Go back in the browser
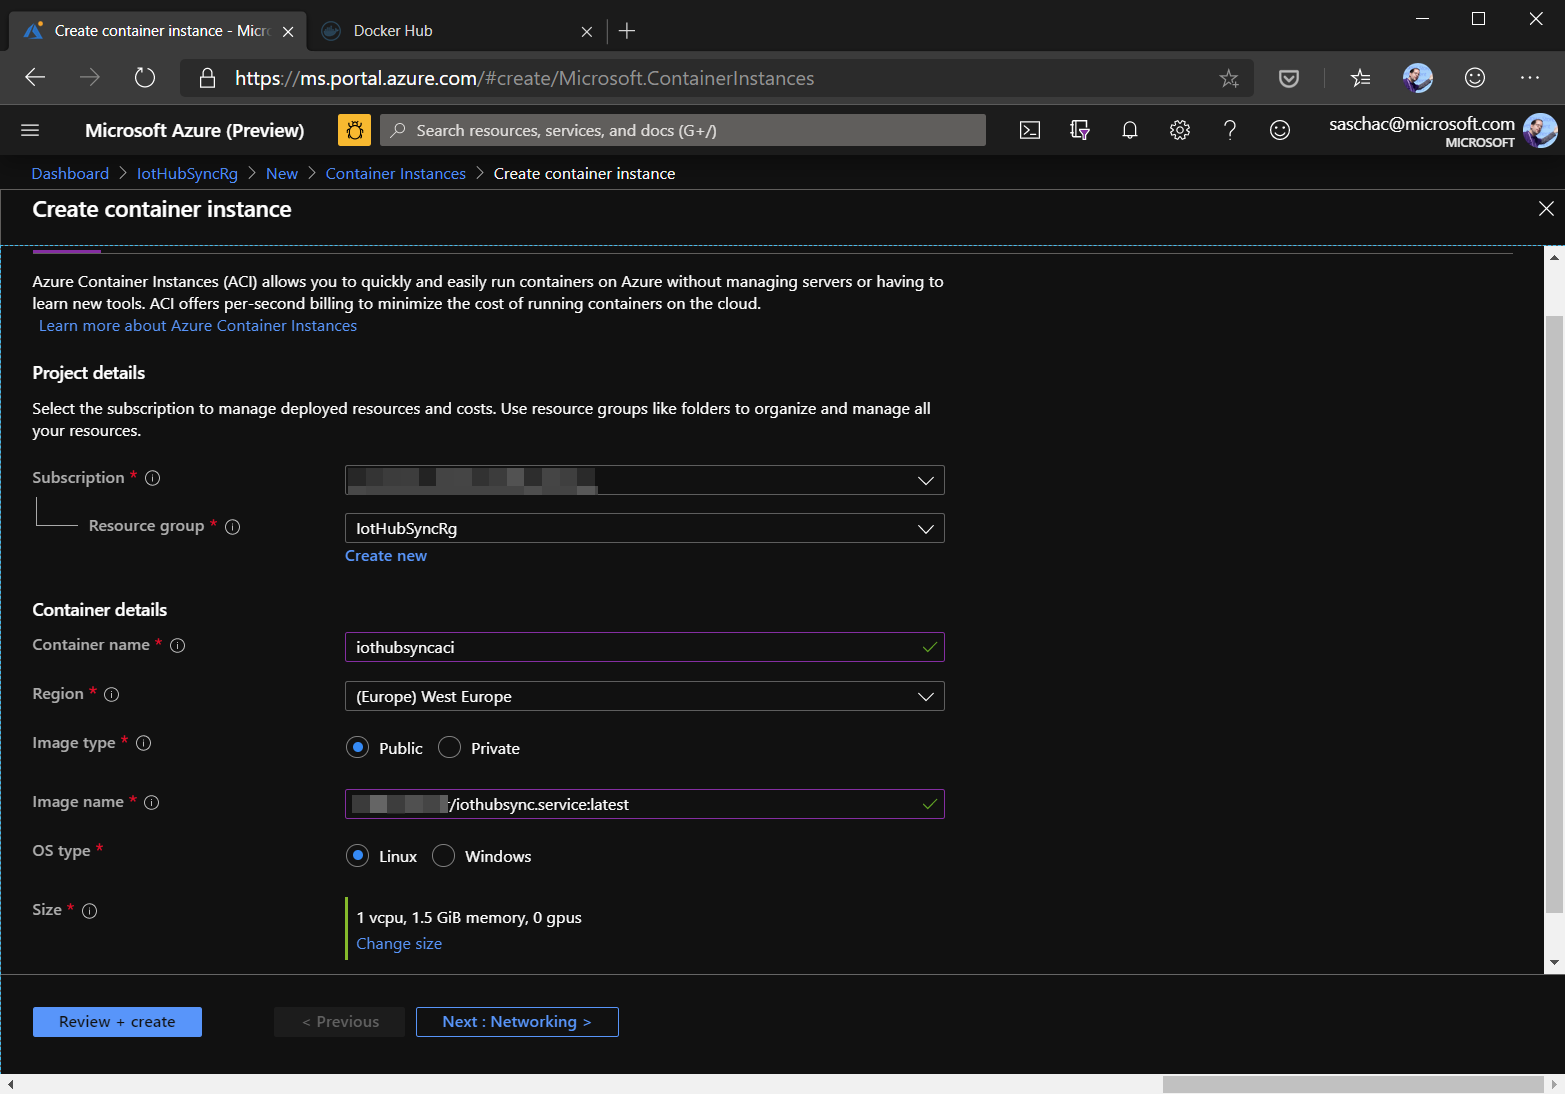Viewport: 1565px width, 1094px height. [35, 78]
